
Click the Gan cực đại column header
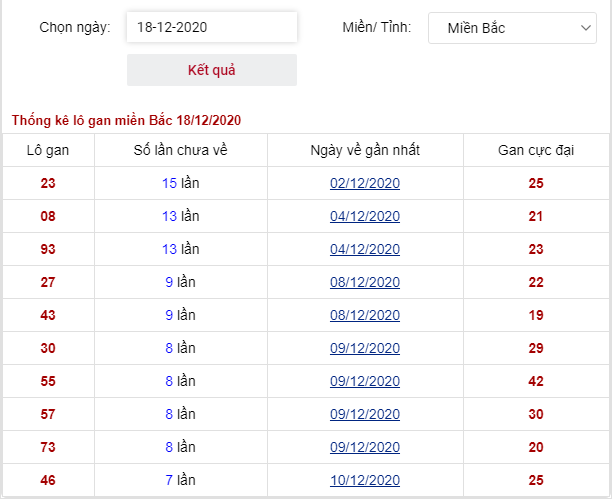pos(536,150)
